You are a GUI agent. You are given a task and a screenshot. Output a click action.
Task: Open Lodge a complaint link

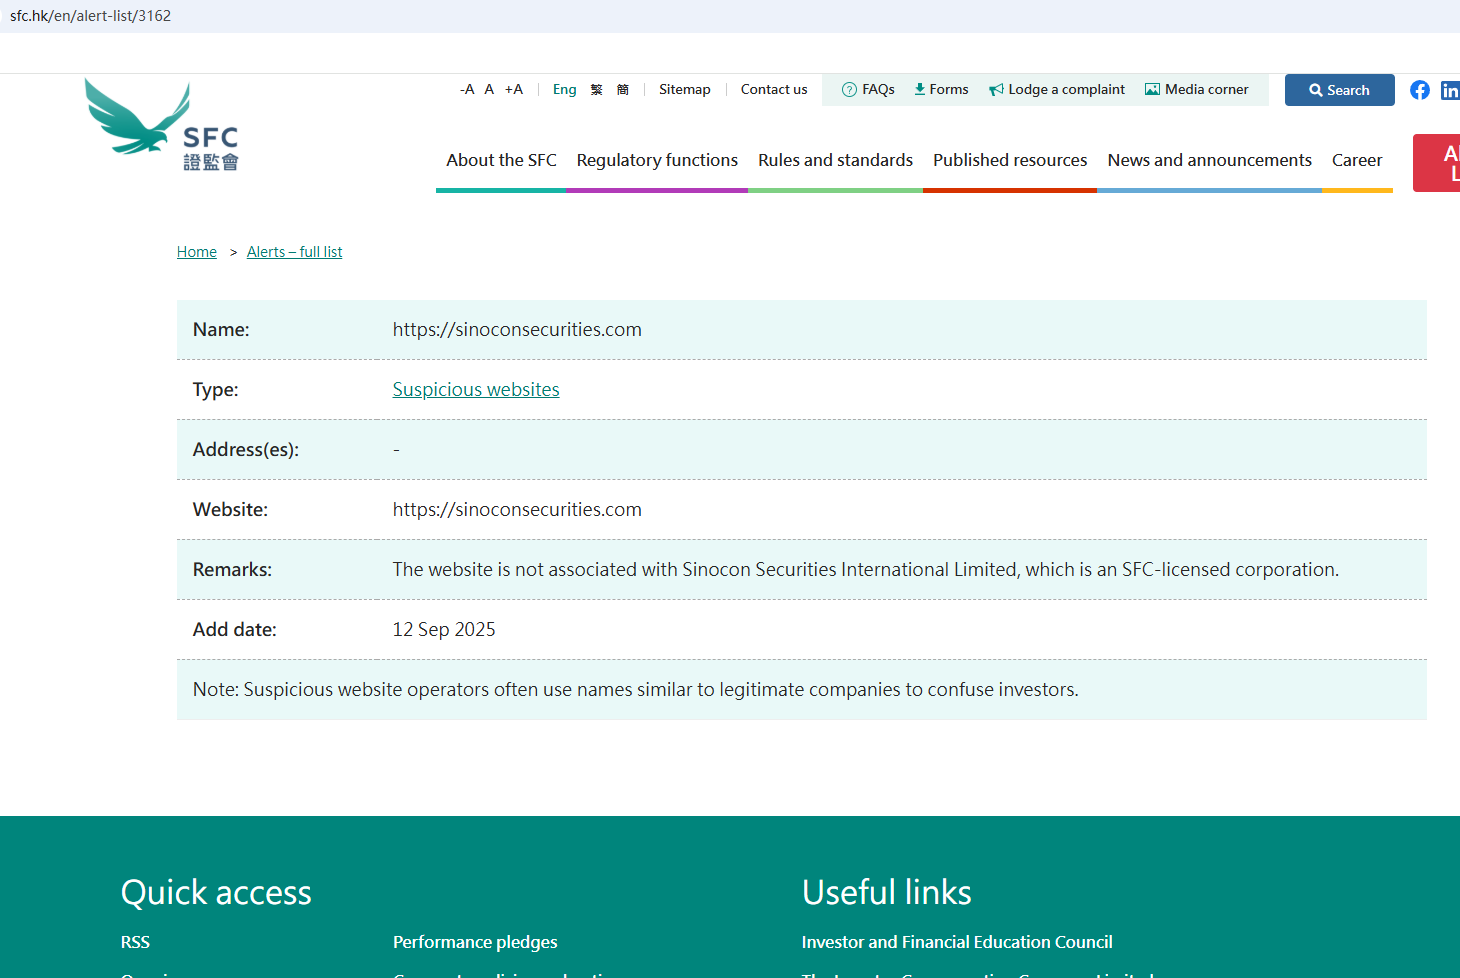tap(1057, 89)
